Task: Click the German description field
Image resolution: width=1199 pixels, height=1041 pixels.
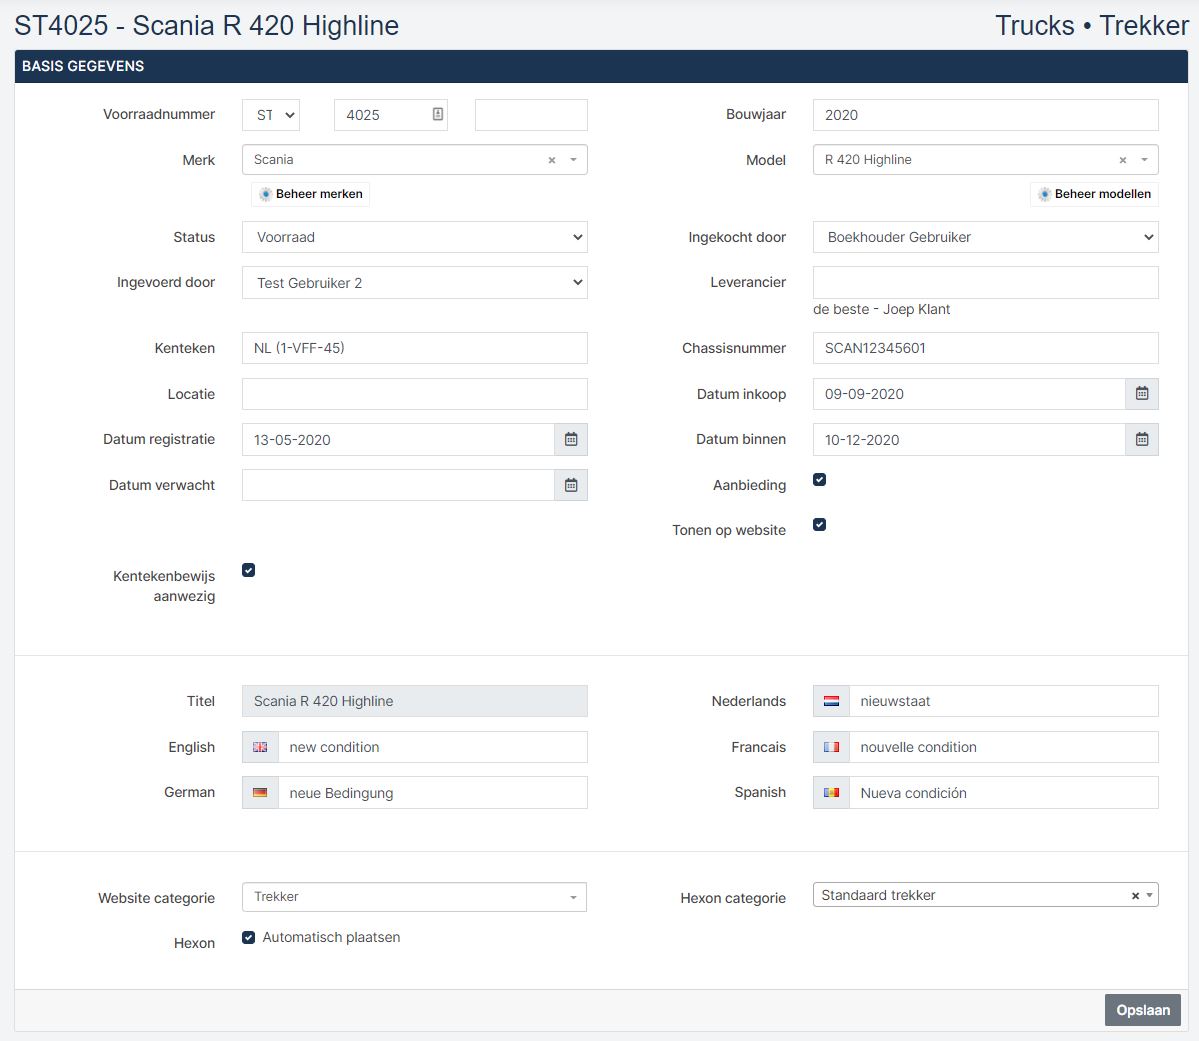Action: 433,793
